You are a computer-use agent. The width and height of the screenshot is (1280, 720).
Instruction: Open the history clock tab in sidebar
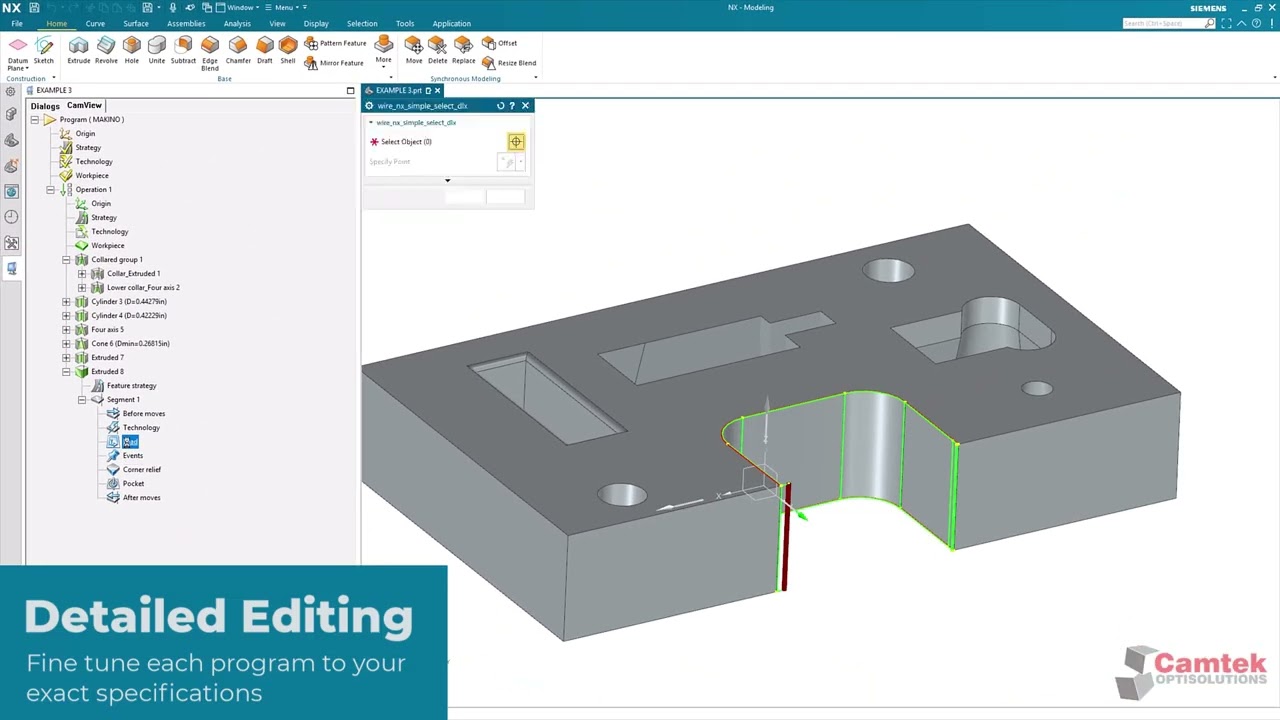[x=11, y=216]
